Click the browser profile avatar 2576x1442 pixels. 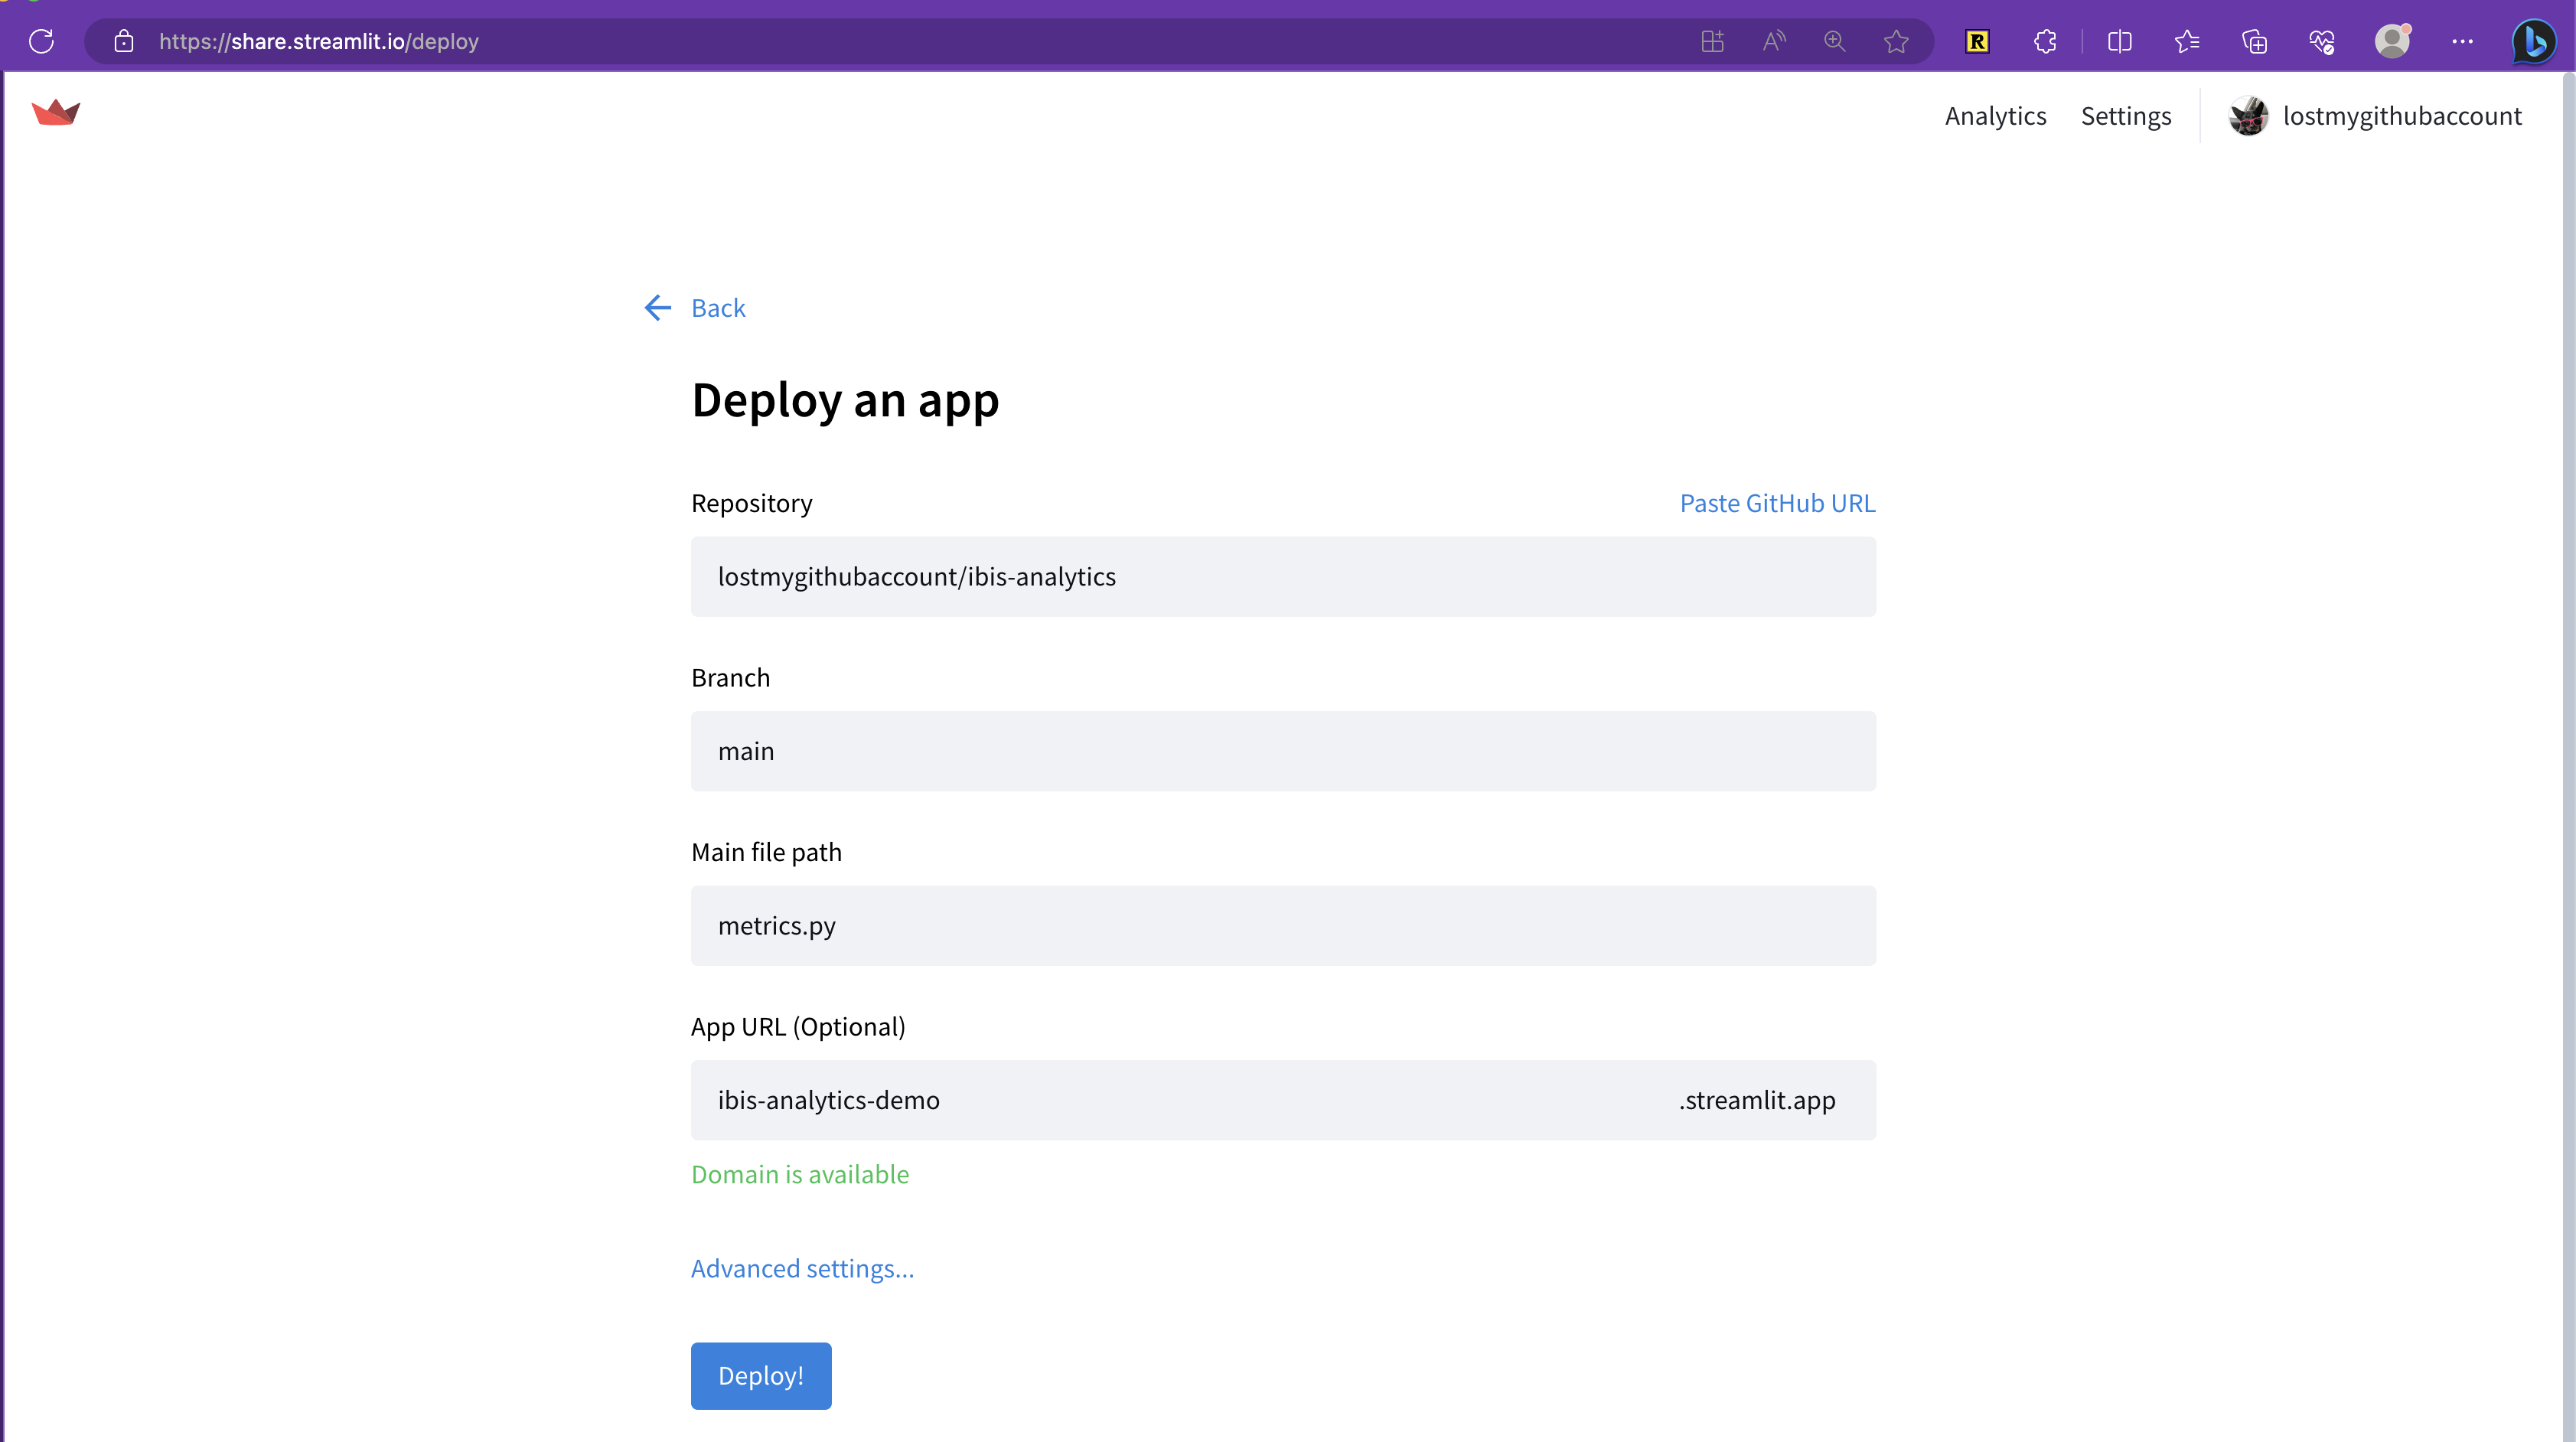click(x=2392, y=41)
